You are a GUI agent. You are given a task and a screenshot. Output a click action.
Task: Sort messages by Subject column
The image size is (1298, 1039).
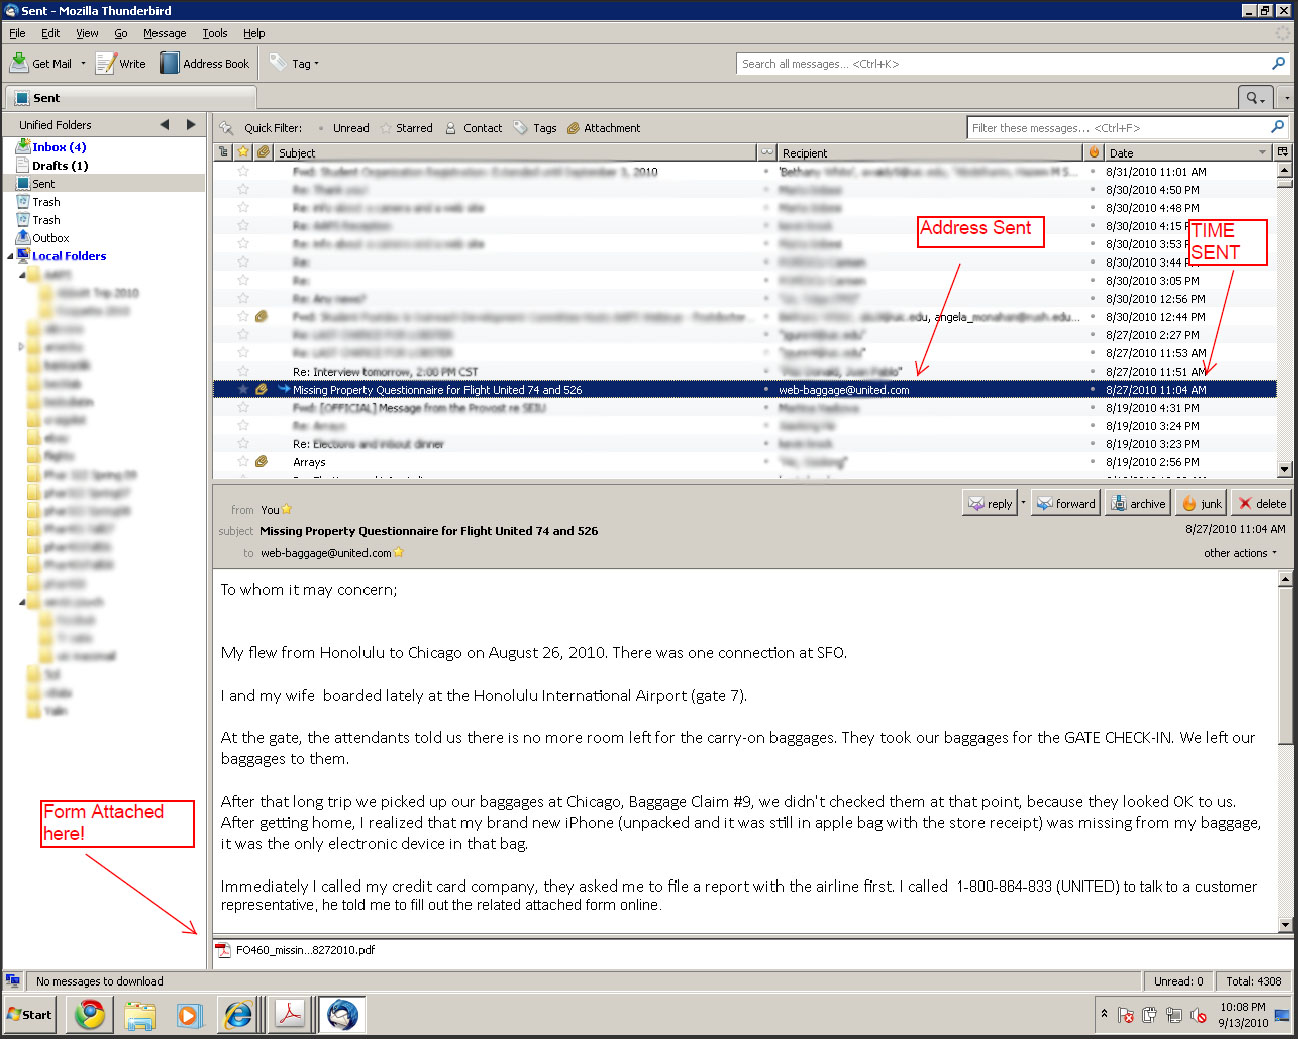coord(515,153)
